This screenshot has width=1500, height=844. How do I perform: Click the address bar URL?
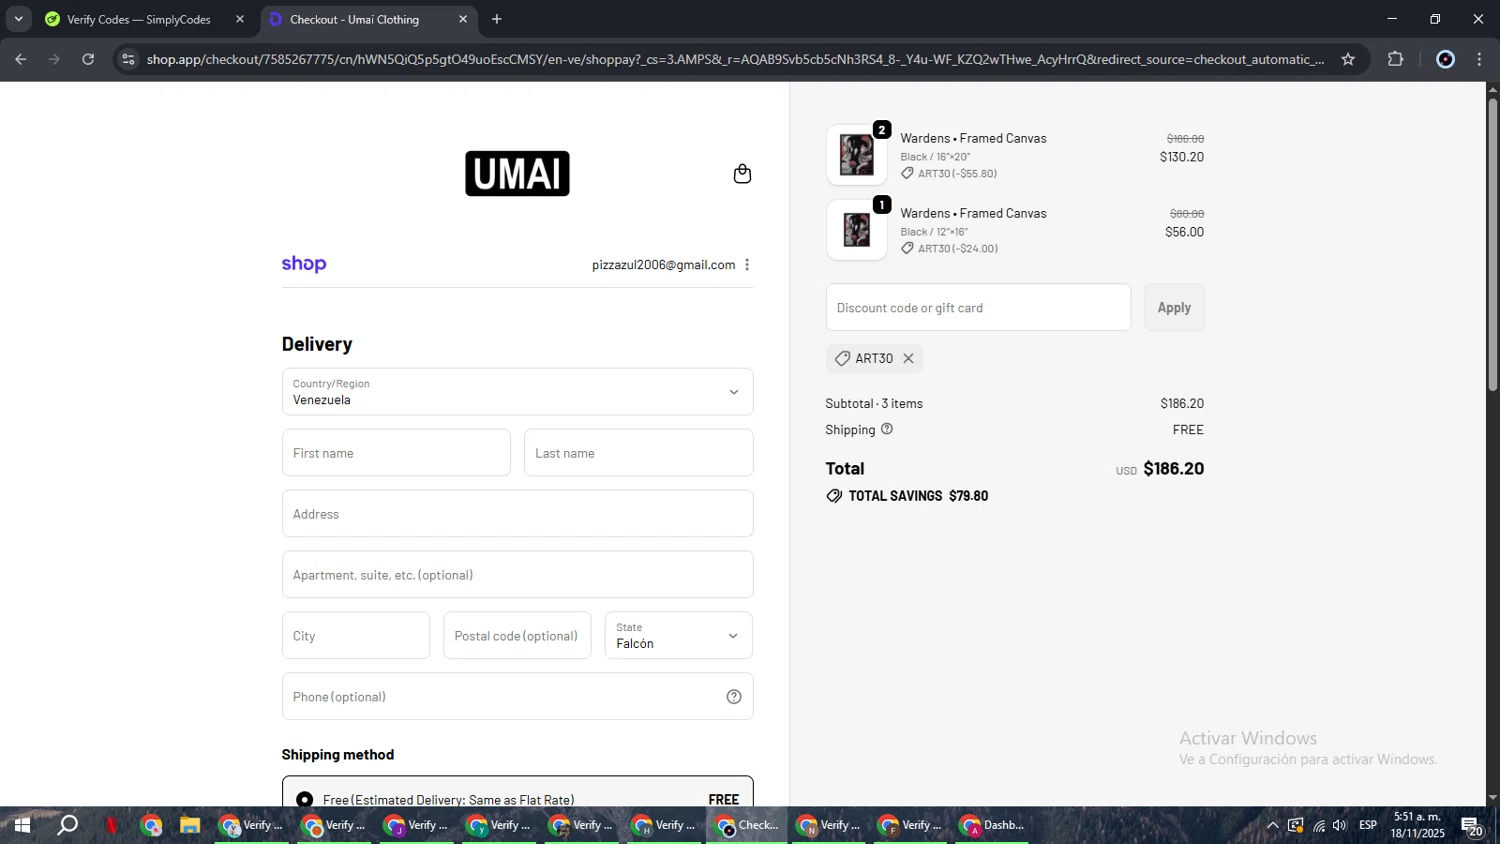(x=735, y=59)
